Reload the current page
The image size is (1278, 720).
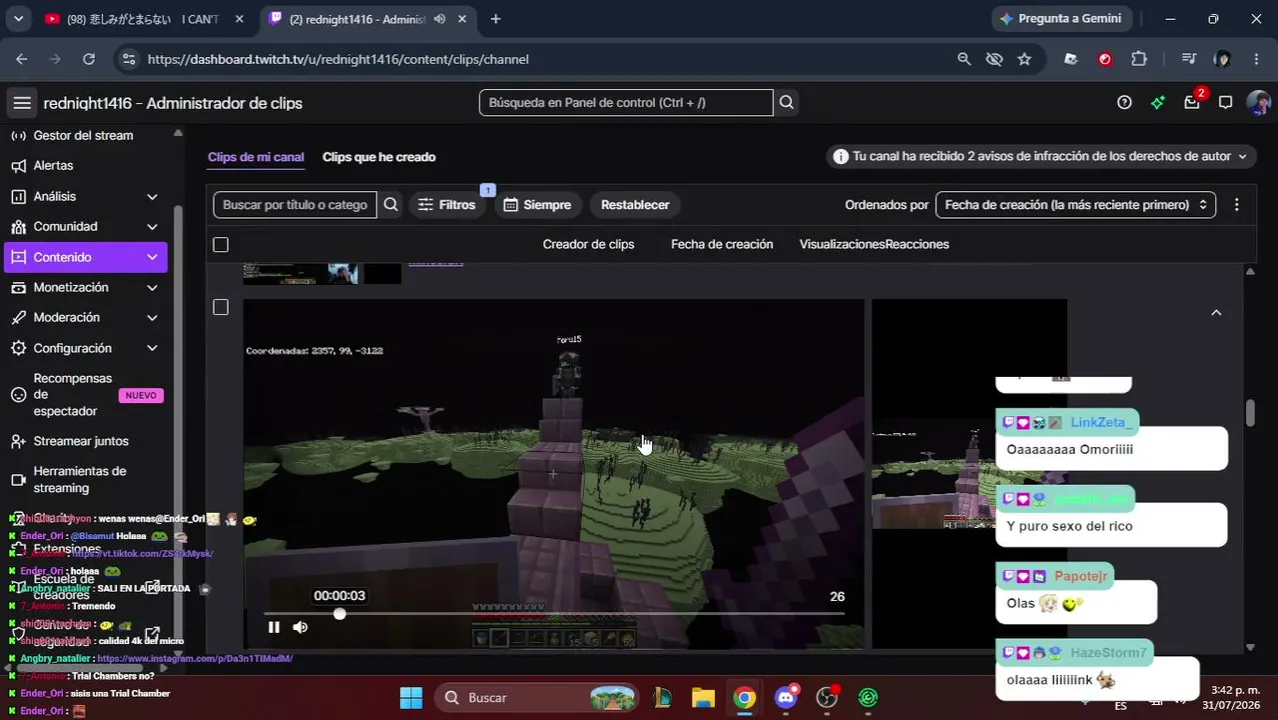88,59
